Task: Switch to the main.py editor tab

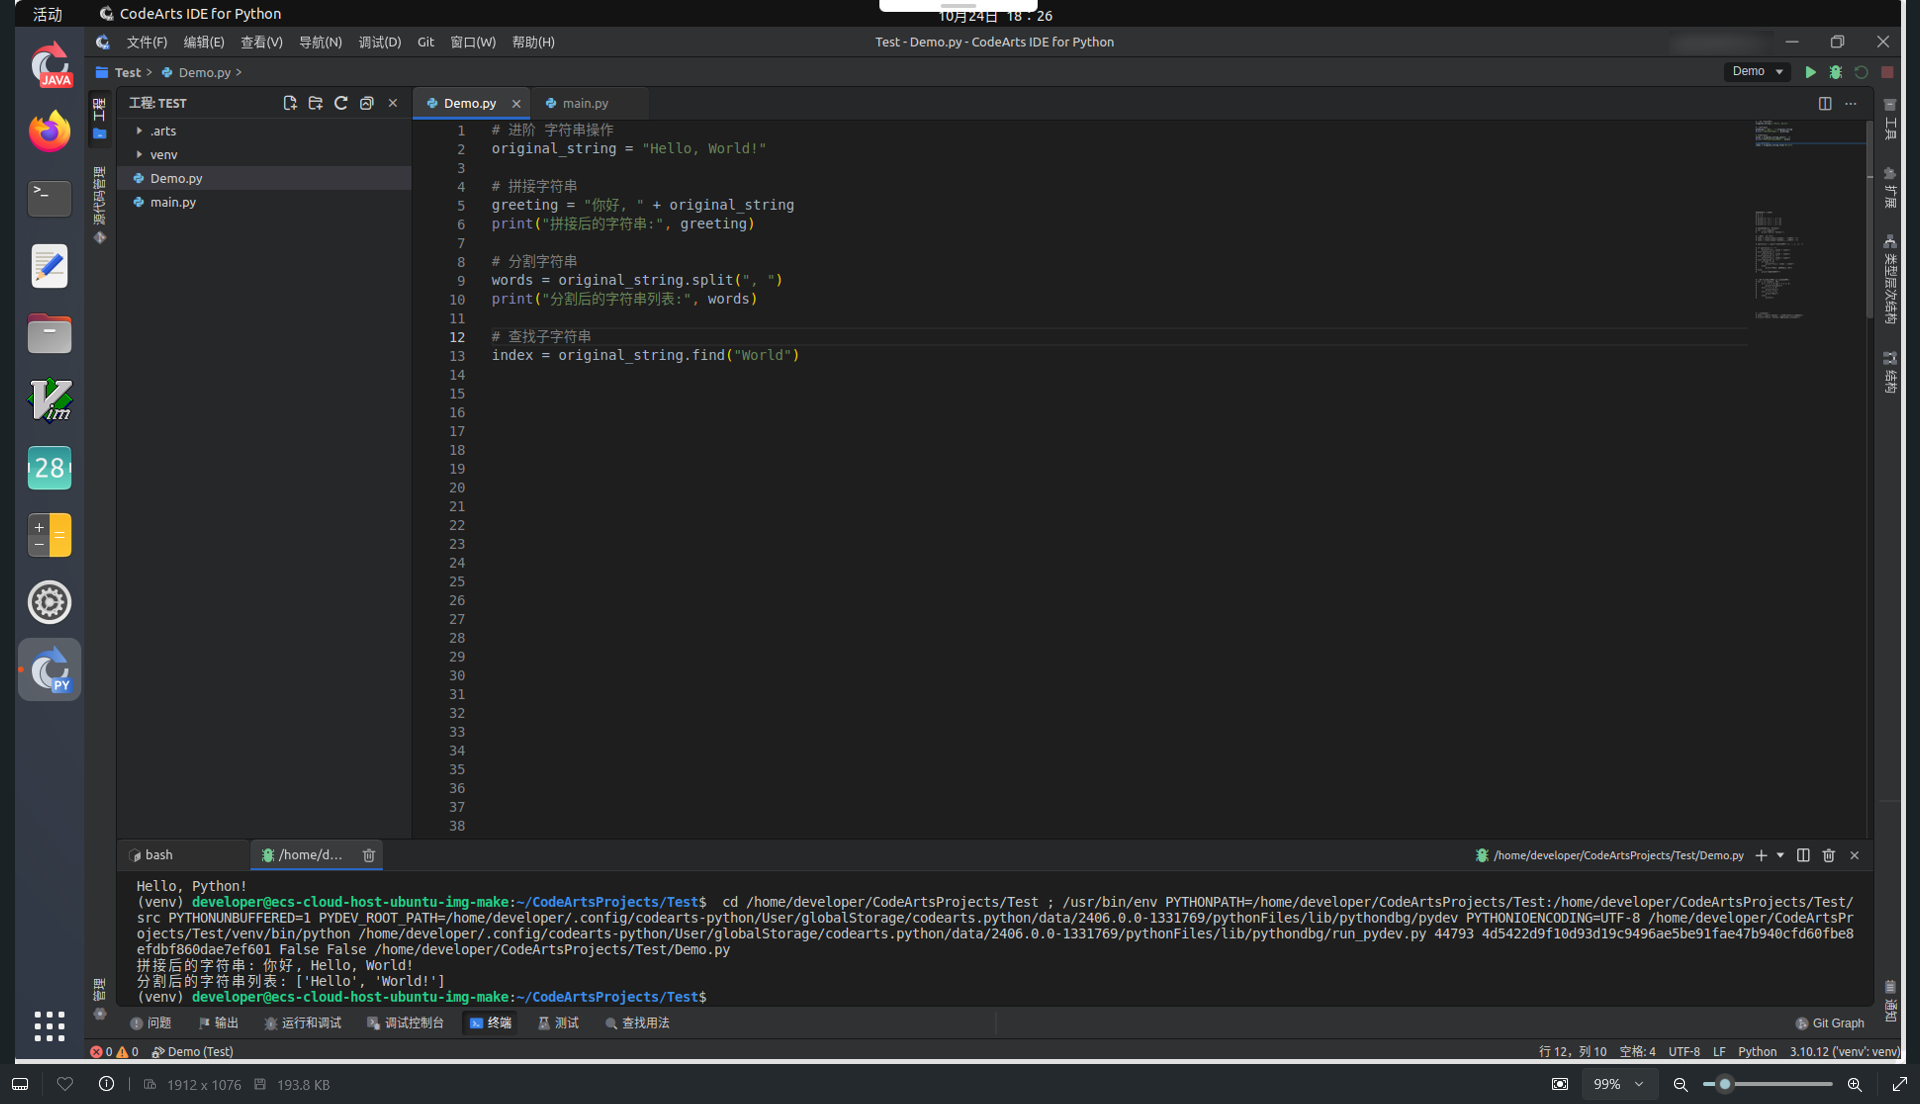Action: click(x=585, y=103)
